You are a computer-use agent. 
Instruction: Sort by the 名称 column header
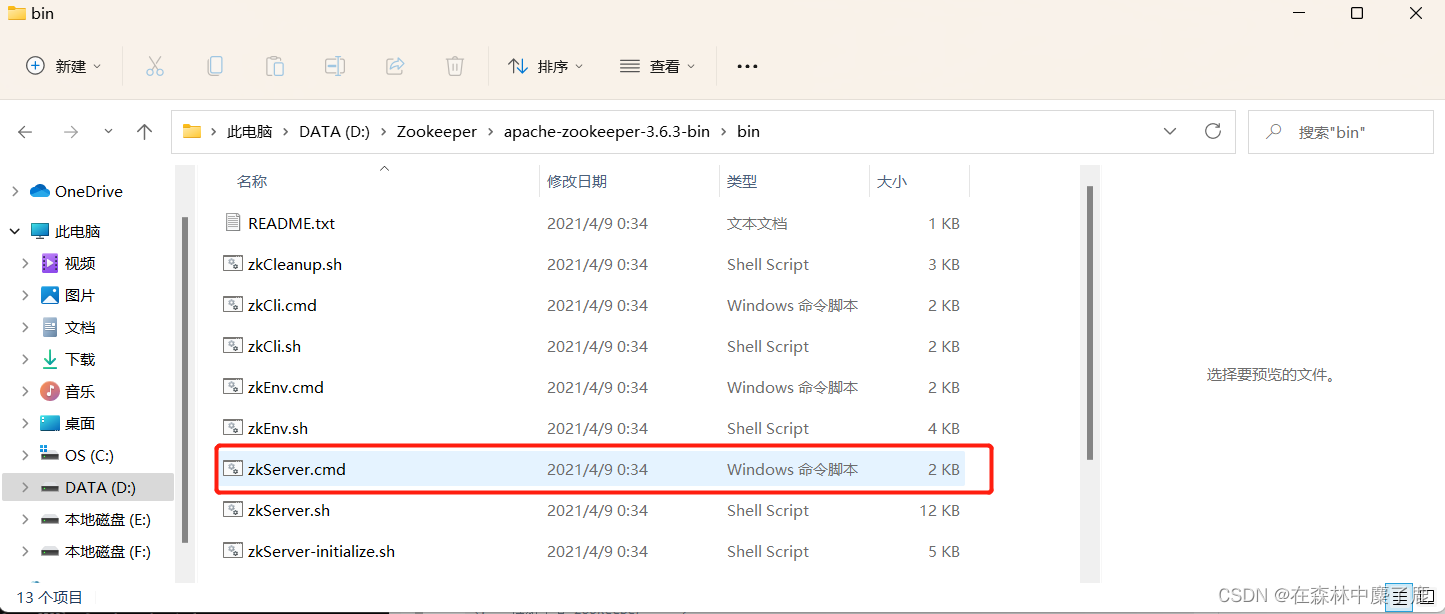252,181
